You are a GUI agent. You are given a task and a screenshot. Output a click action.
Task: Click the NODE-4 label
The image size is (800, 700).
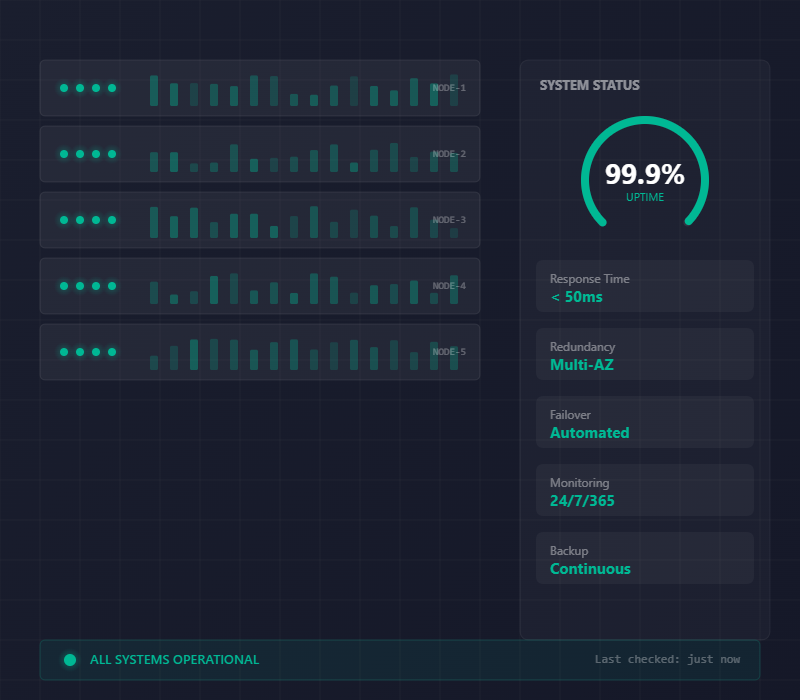[x=449, y=286]
